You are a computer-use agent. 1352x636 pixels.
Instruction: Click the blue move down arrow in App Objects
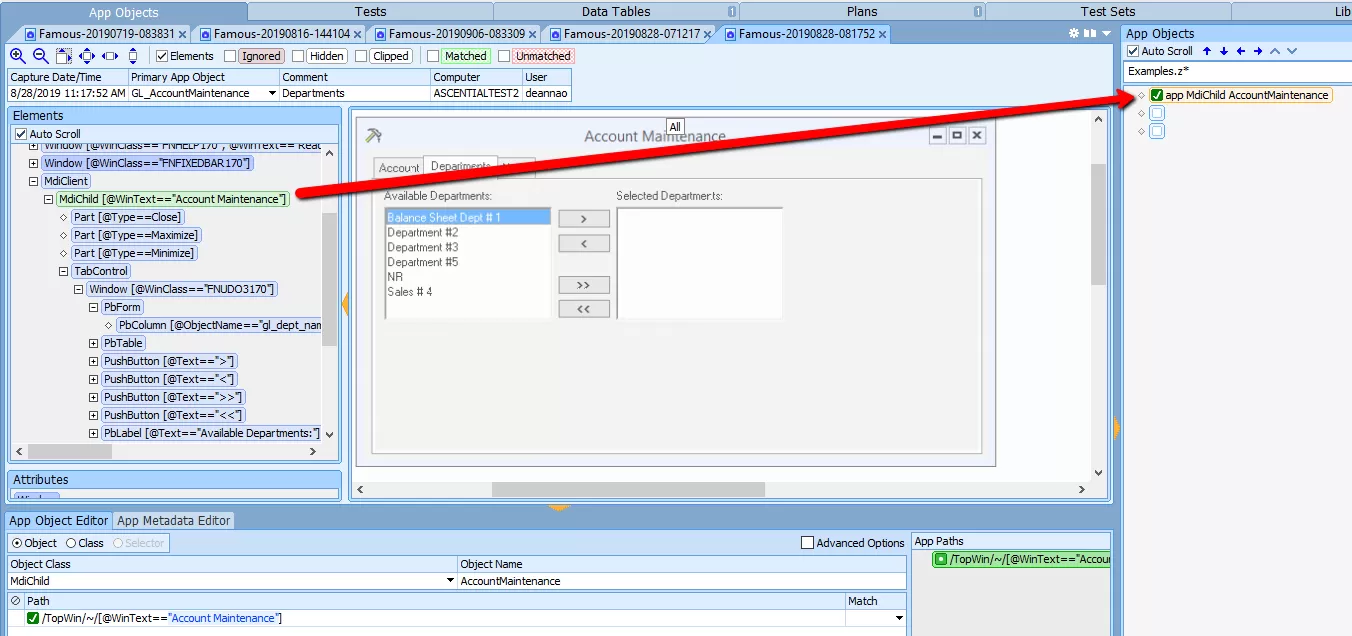[1224, 51]
